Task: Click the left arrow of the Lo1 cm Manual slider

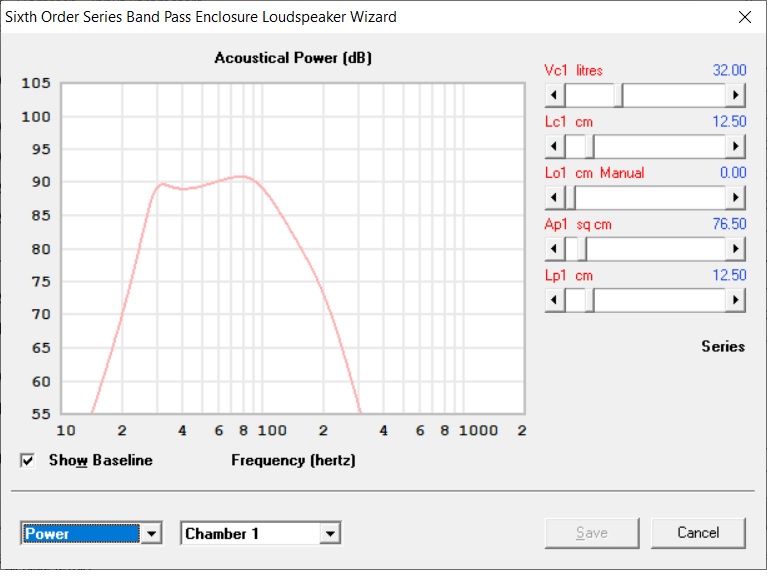Action: pyautogui.click(x=555, y=198)
